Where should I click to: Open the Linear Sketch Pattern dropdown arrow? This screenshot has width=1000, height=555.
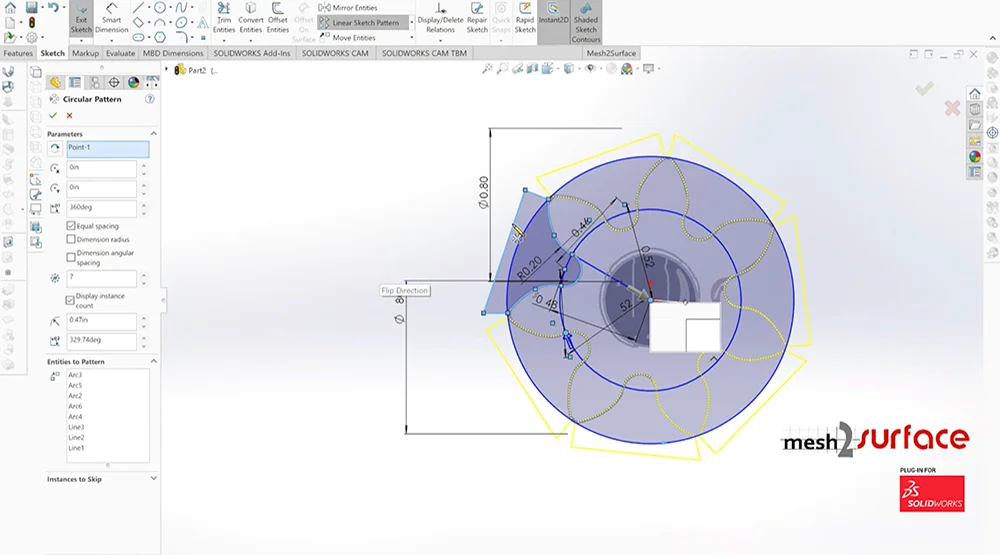[x=411, y=22]
